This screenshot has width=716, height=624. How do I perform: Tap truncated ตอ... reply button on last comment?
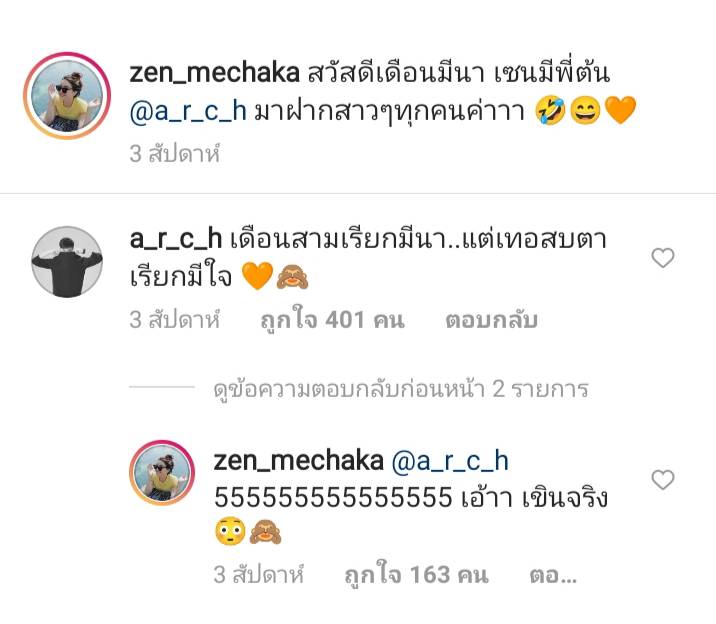[x=553, y=575]
